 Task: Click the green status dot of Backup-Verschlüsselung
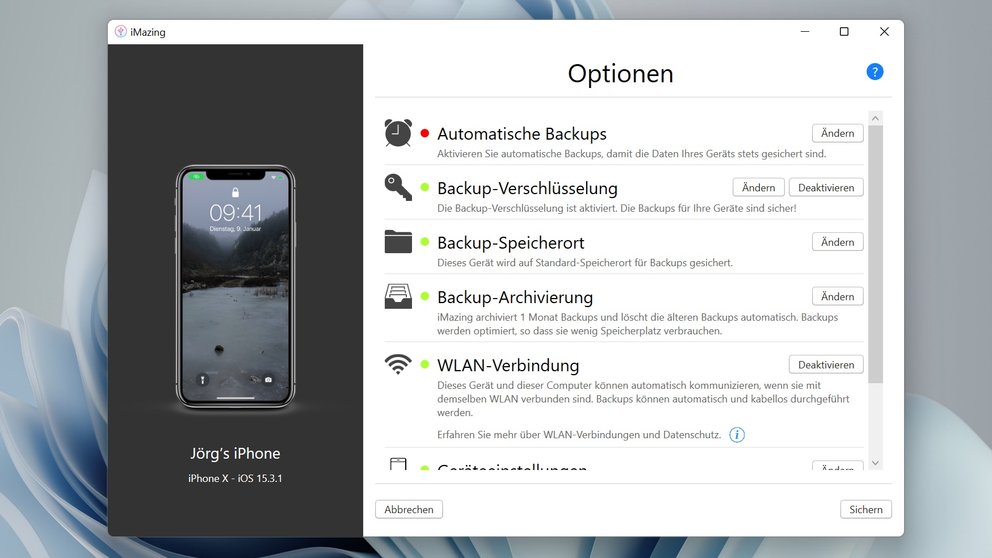[x=425, y=187]
